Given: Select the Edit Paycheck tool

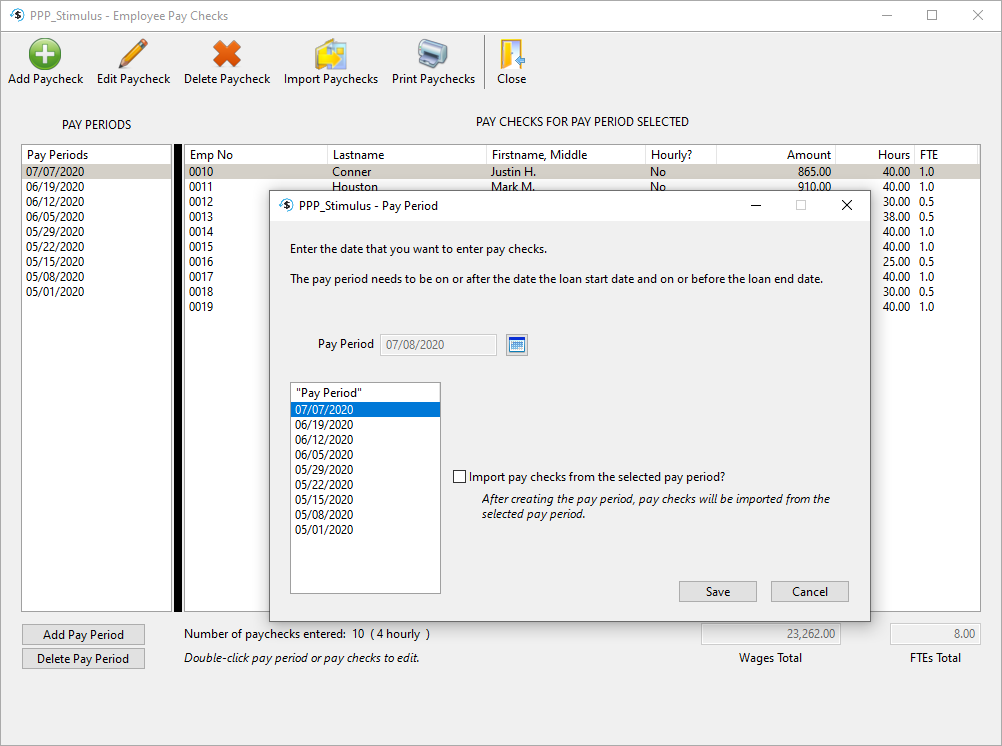Looking at the screenshot, I should point(132,60).
